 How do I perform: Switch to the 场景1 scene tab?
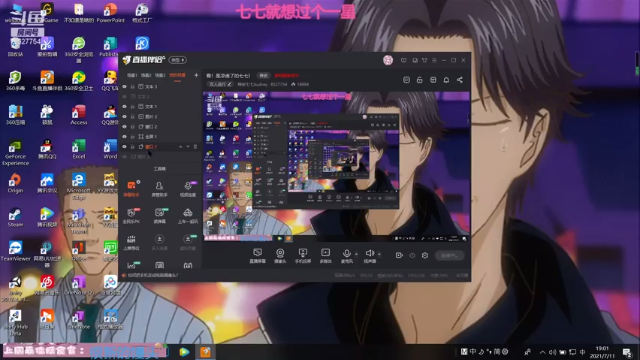(131, 75)
